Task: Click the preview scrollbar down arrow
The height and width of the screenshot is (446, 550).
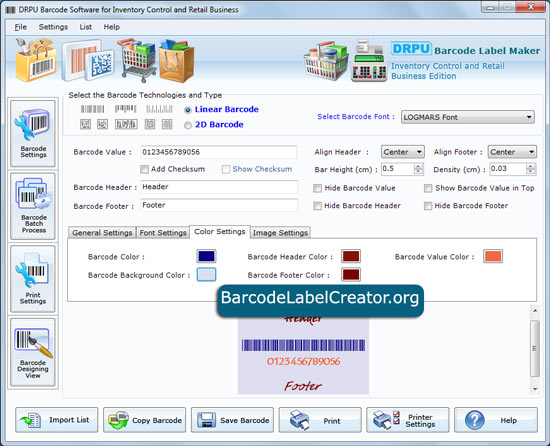Action: (535, 388)
